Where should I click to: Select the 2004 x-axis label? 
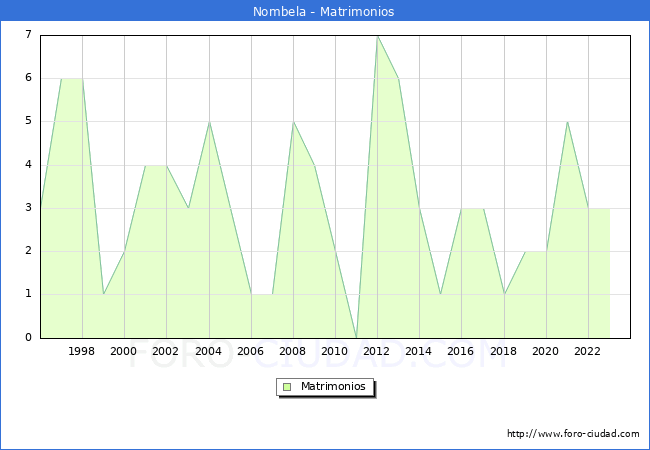click(208, 351)
